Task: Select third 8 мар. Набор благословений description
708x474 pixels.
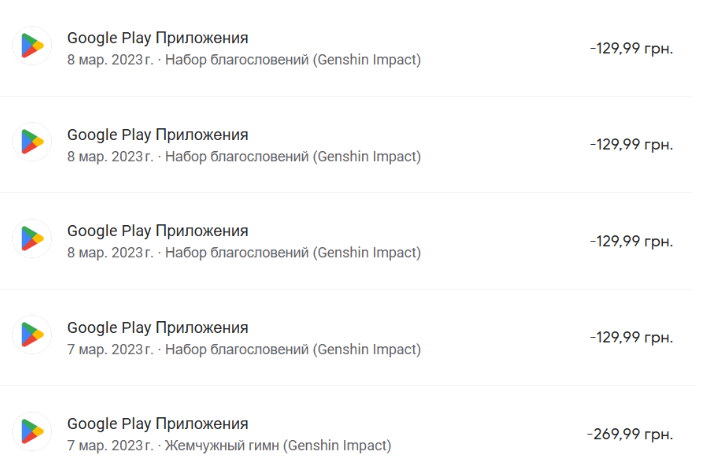Action: 244,253
